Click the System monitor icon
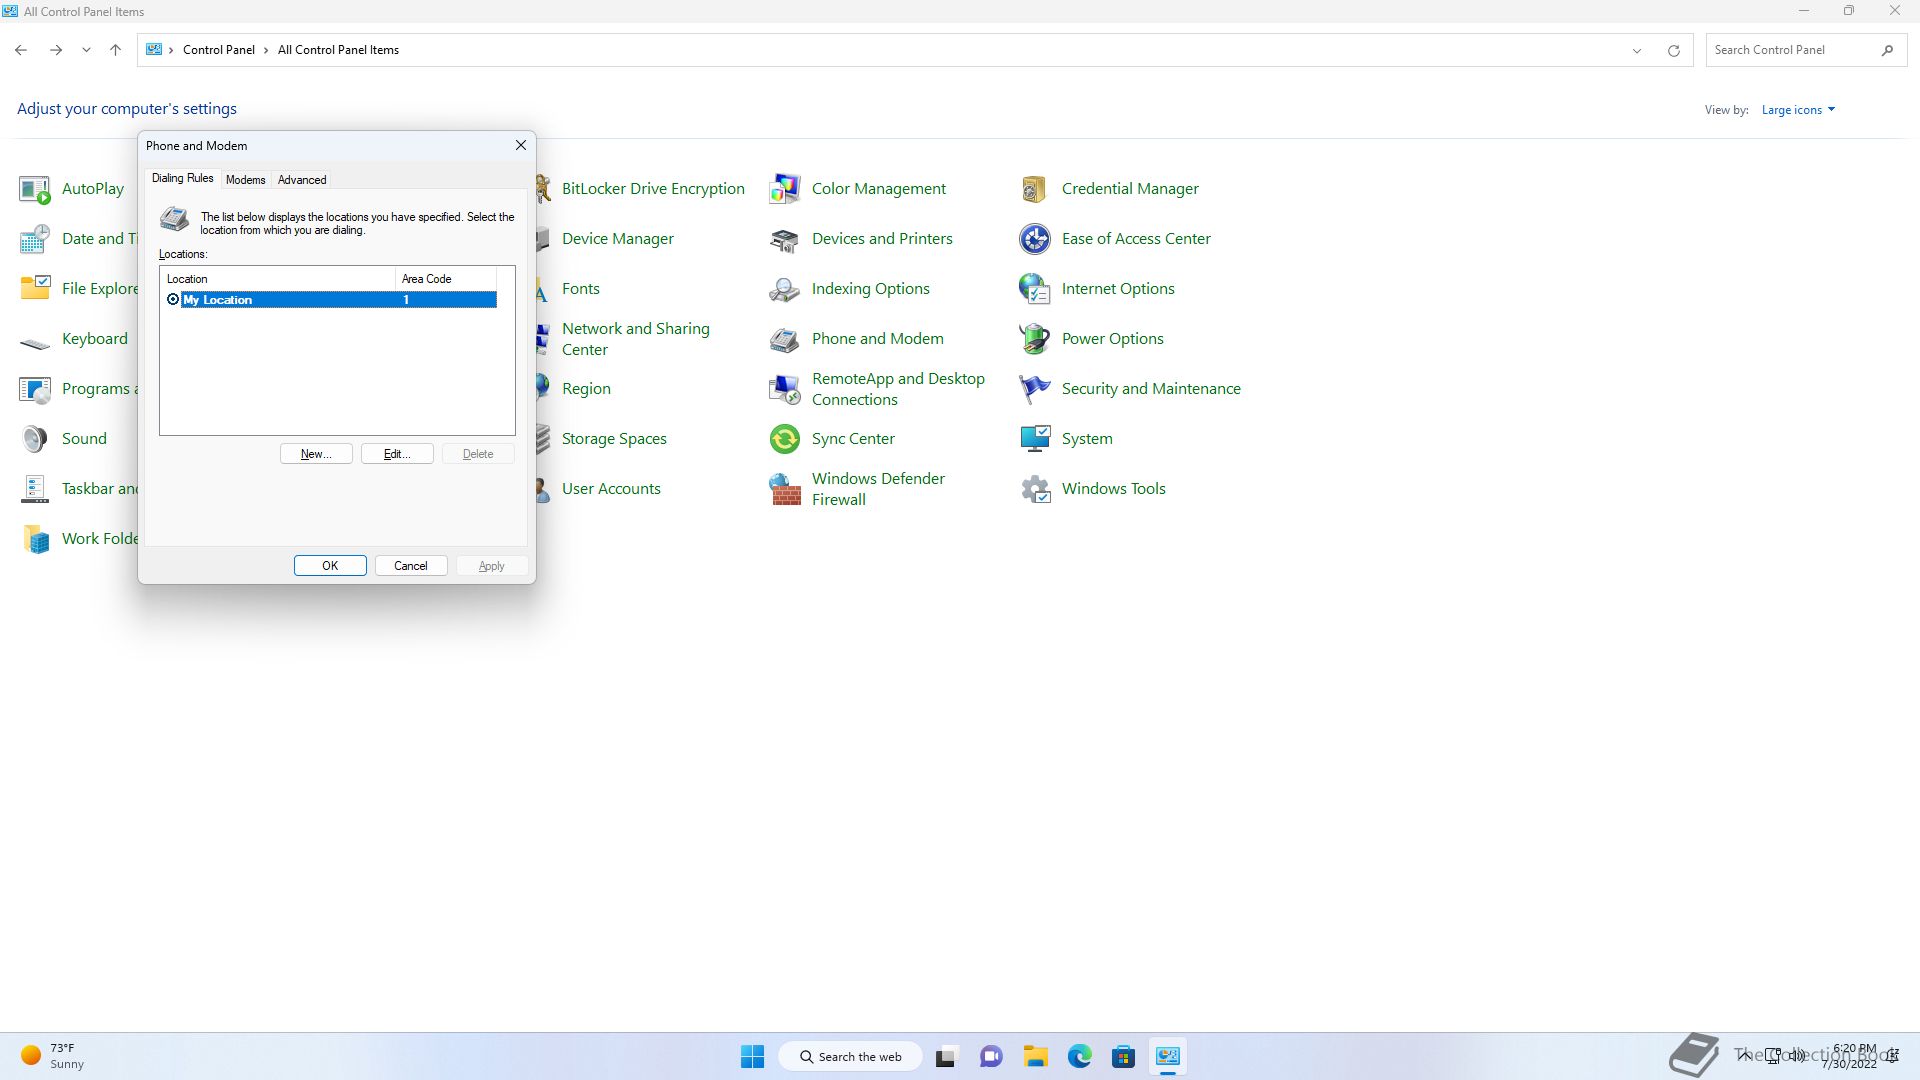 pos(1035,439)
